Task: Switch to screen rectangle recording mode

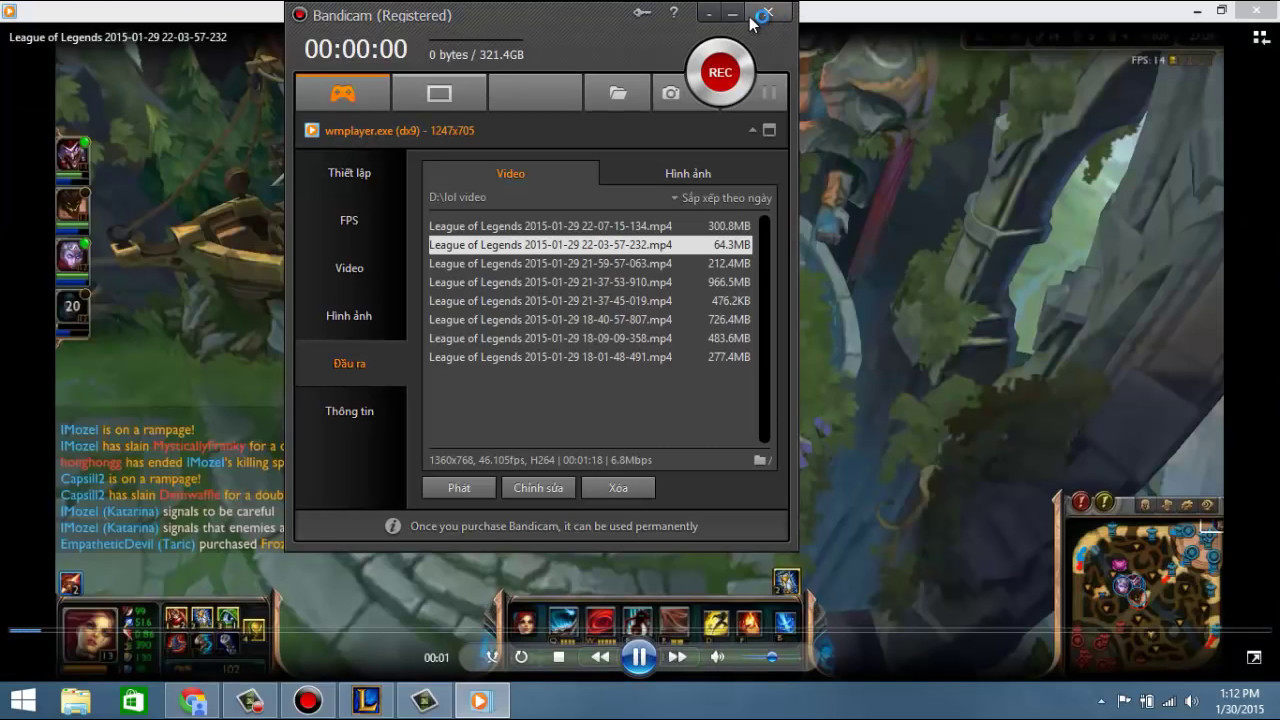Action: (439, 93)
